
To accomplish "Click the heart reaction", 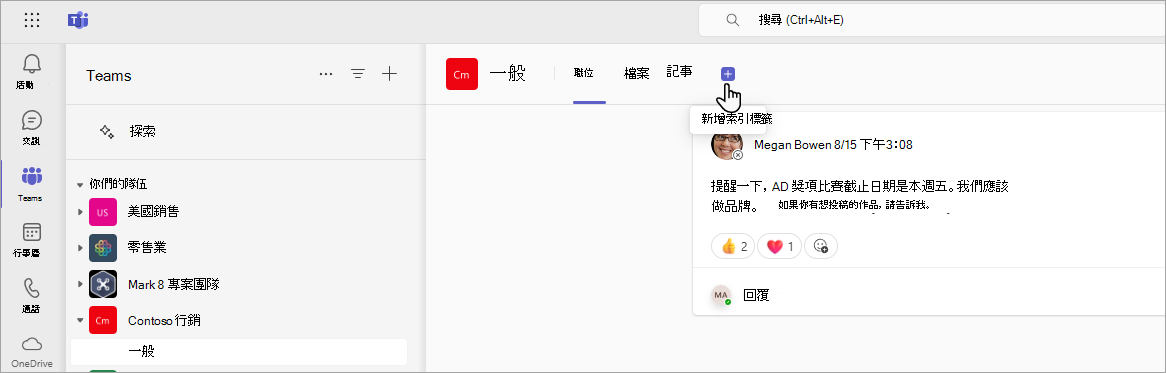I will pyautogui.click(x=779, y=246).
